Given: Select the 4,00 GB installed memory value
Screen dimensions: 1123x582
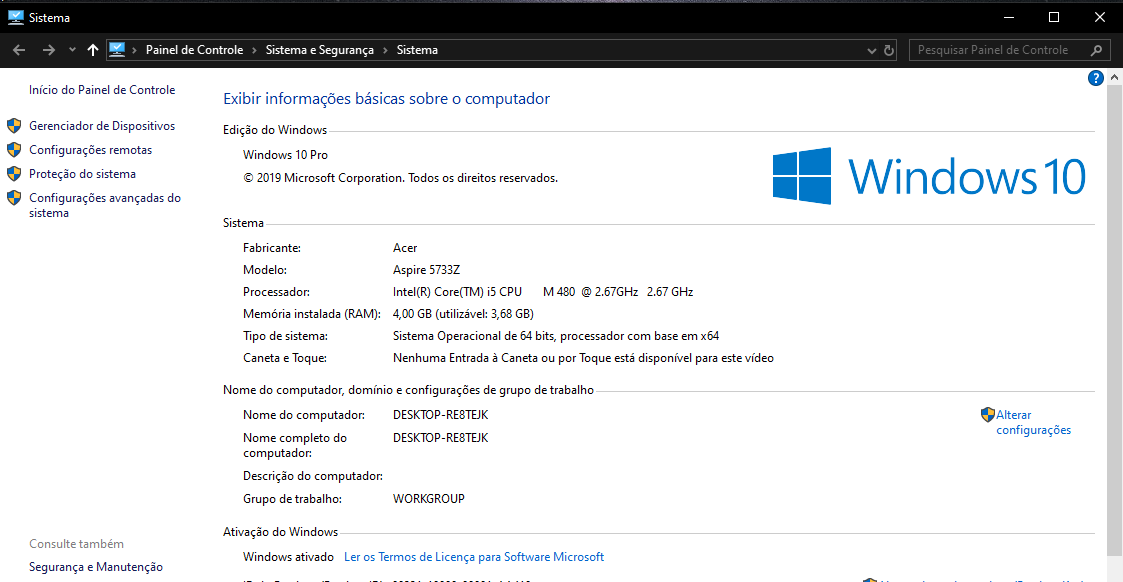Looking at the screenshot, I should pyautogui.click(x=463, y=314).
